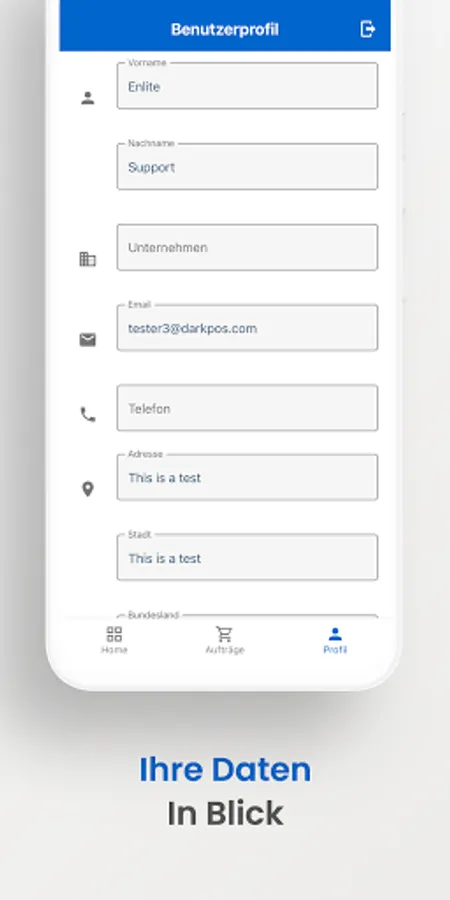Click the location pin icon

(87, 489)
